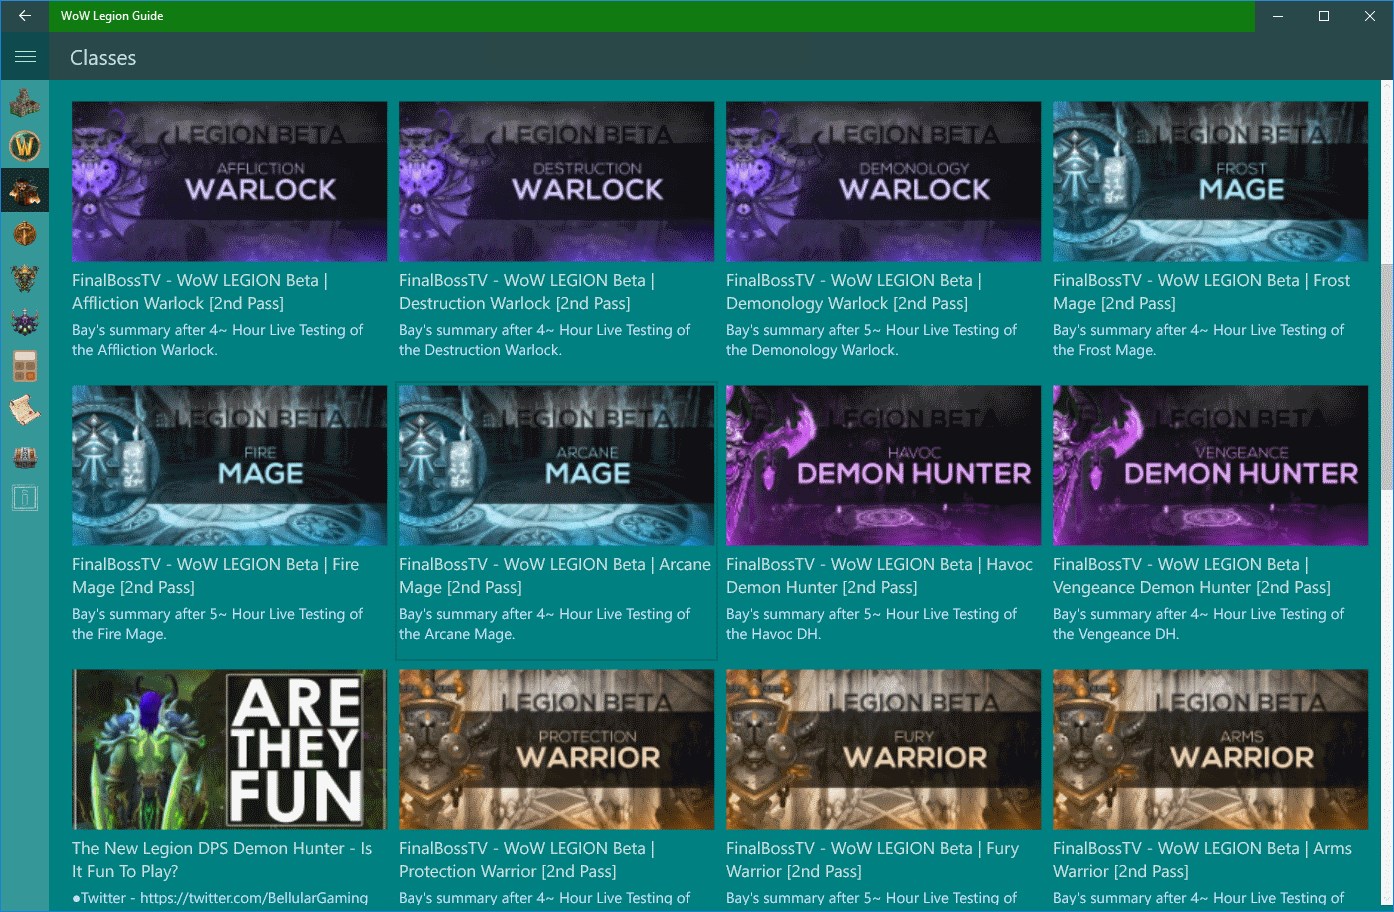The width and height of the screenshot is (1394, 912).
Task: Click summary text 'the Destruction Warlock.'
Action: pos(480,350)
